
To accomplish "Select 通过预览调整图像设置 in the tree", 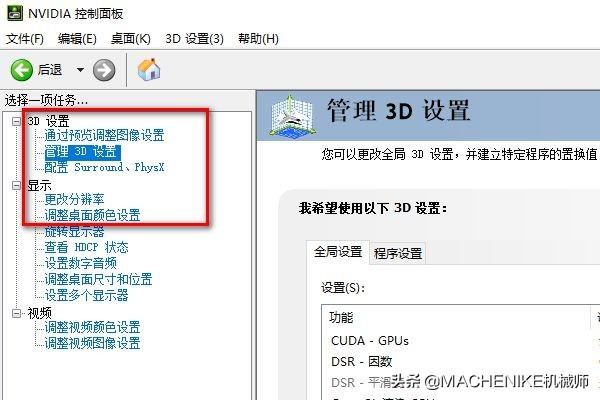I will click(x=104, y=136).
